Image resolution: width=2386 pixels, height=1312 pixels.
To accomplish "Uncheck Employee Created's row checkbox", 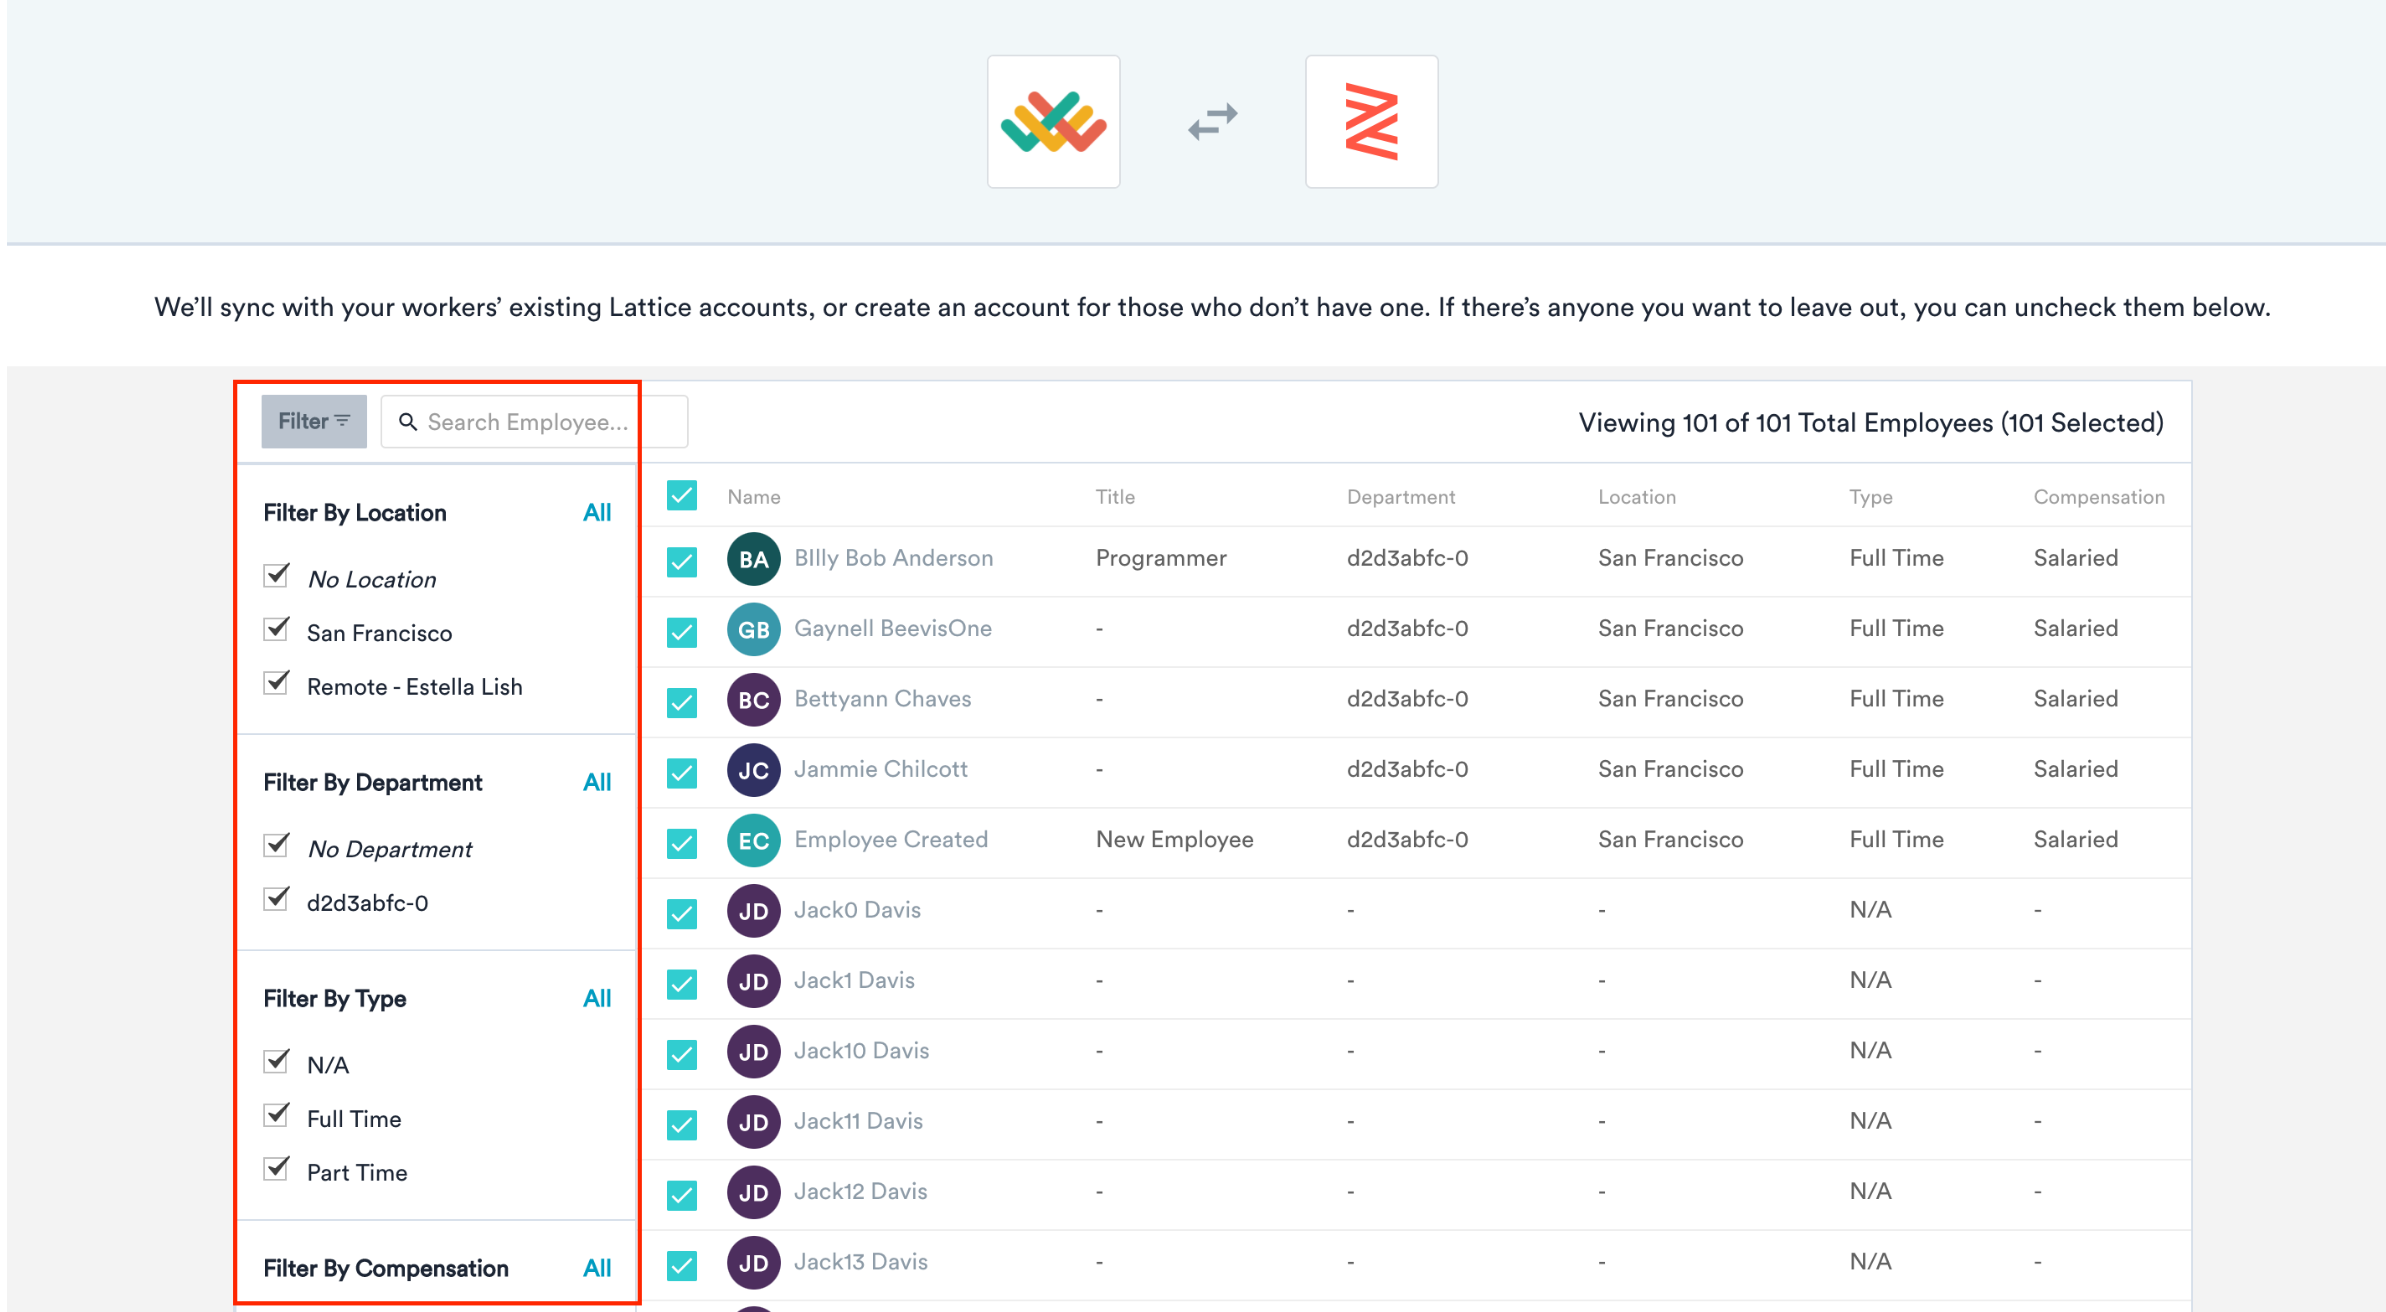I will 682,843.
